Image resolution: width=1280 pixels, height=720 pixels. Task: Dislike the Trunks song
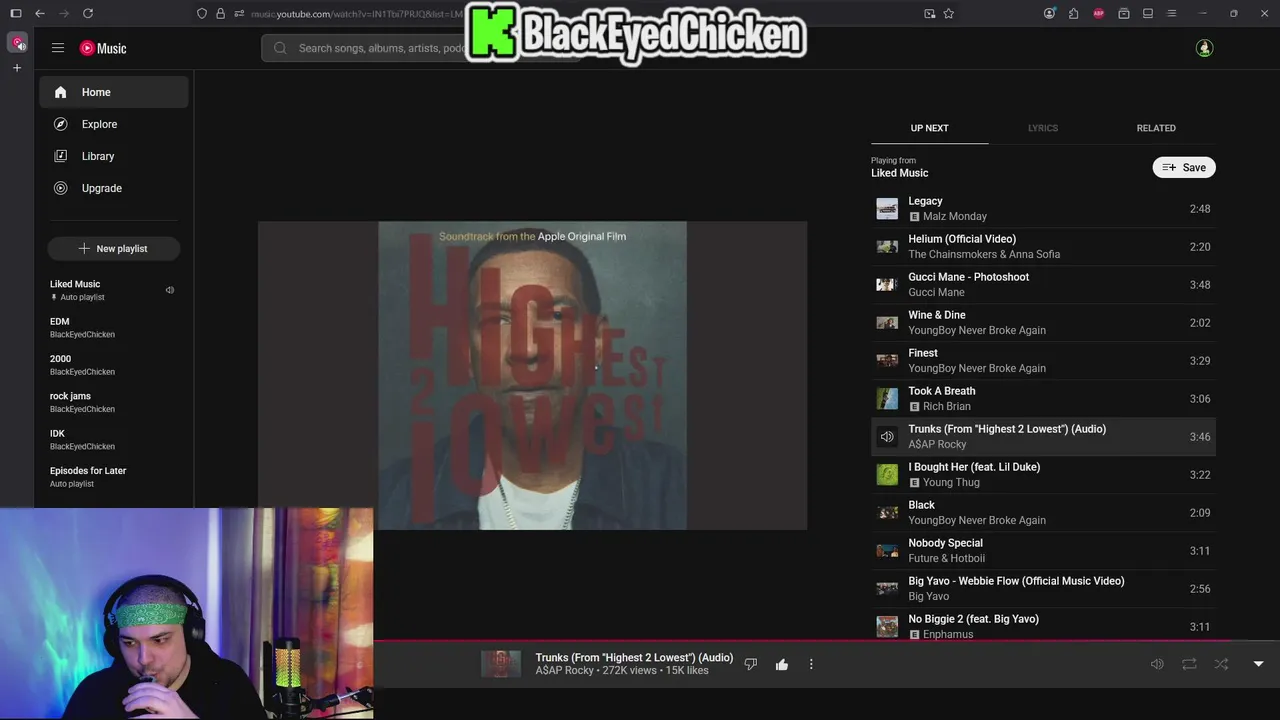click(x=751, y=664)
